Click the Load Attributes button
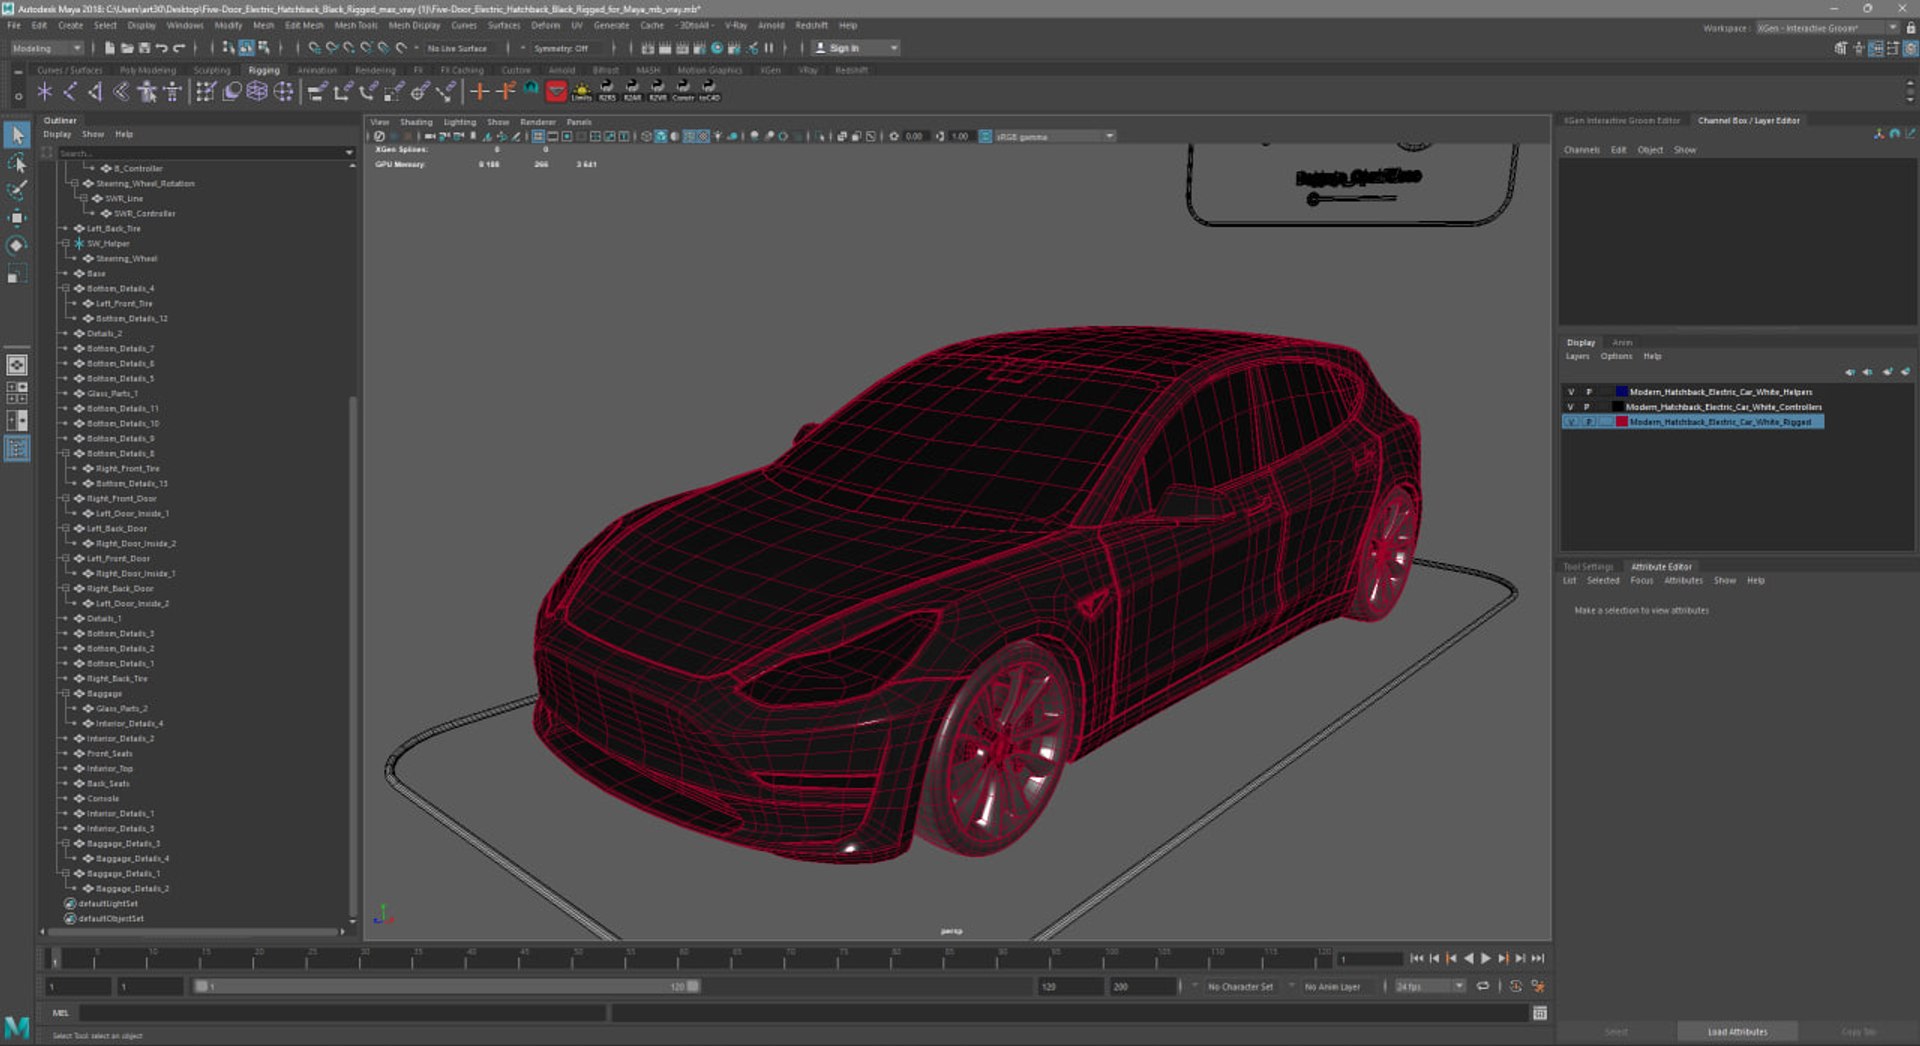Screen dimensions: 1920x1046 click(x=1737, y=1032)
